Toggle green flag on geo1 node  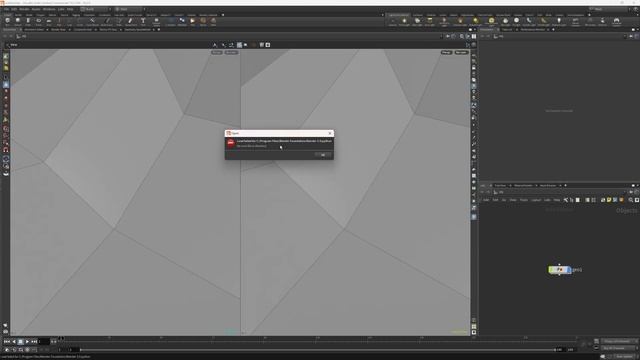(x=551, y=270)
